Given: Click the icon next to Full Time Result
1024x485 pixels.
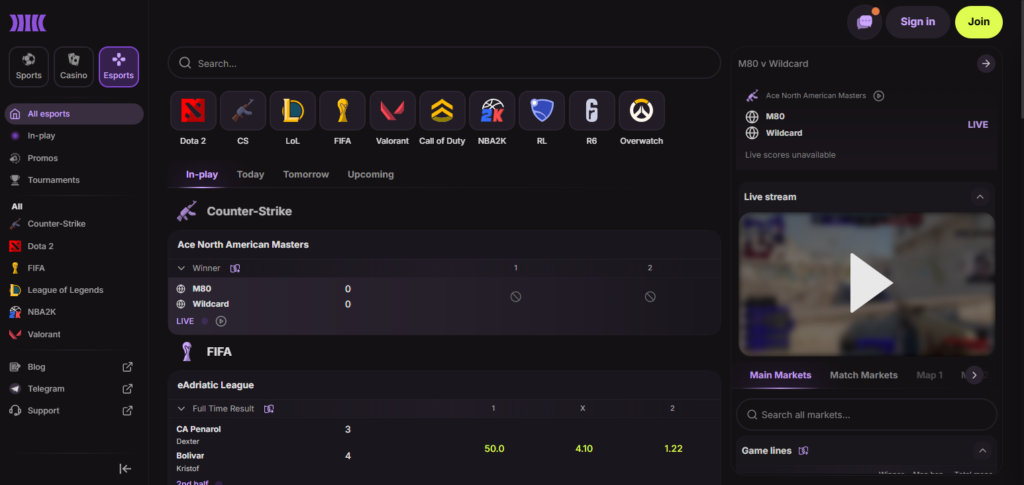Looking at the screenshot, I should tap(269, 409).
